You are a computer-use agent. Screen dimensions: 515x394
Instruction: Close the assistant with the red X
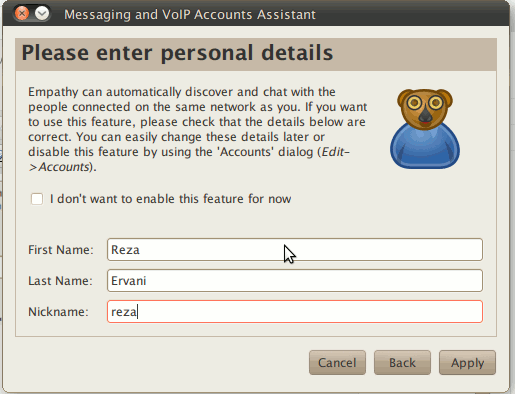[x=22, y=14]
